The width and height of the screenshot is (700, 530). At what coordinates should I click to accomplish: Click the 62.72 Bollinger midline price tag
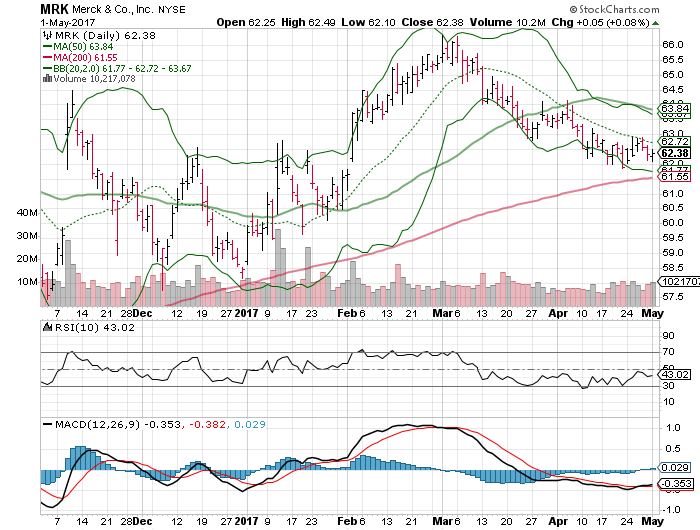[x=675, y=142]
